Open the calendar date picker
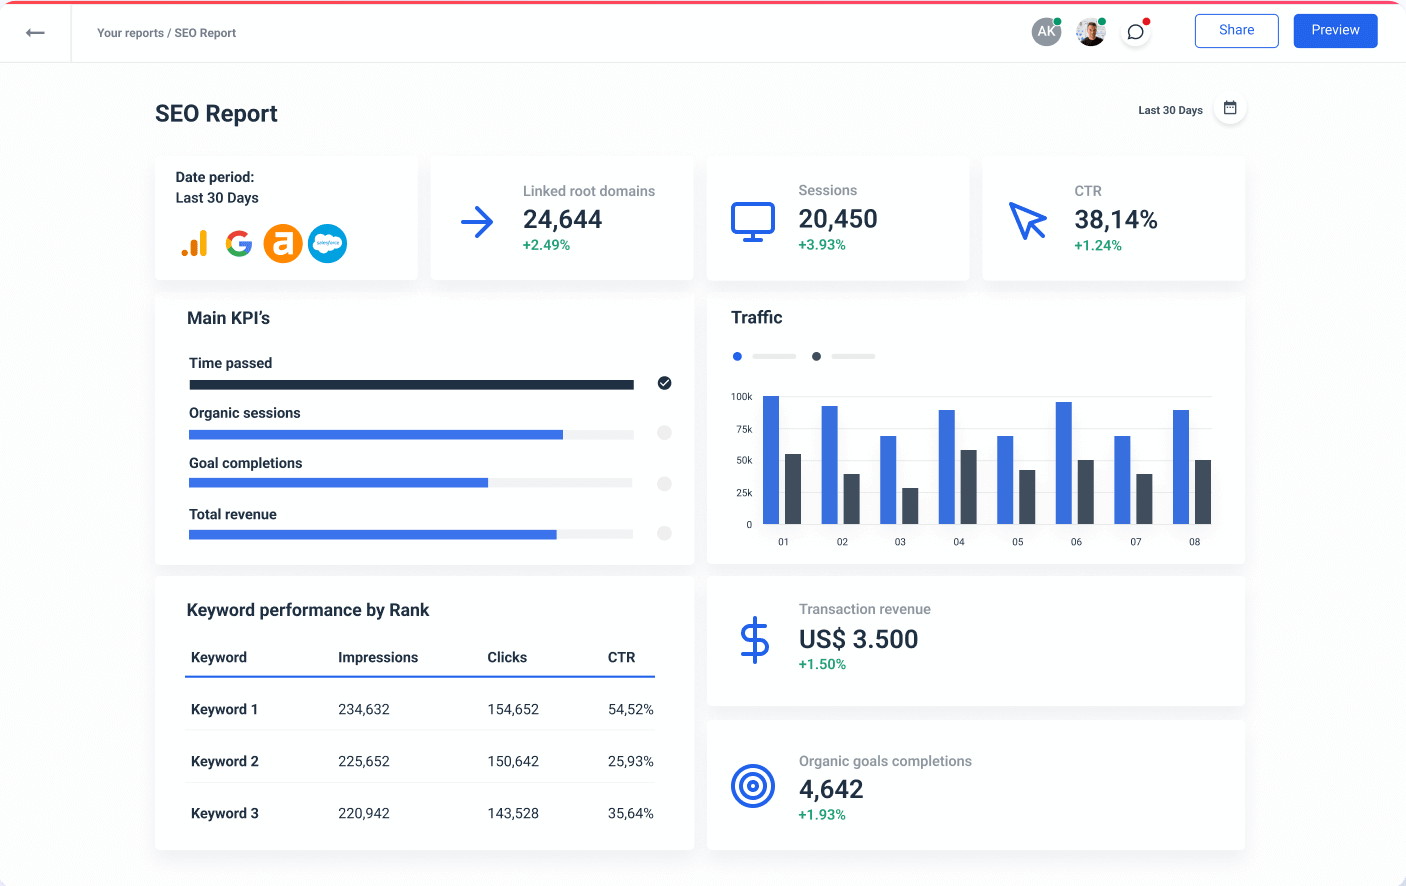Viewport: 1406px width, 886px height. 1230,108
